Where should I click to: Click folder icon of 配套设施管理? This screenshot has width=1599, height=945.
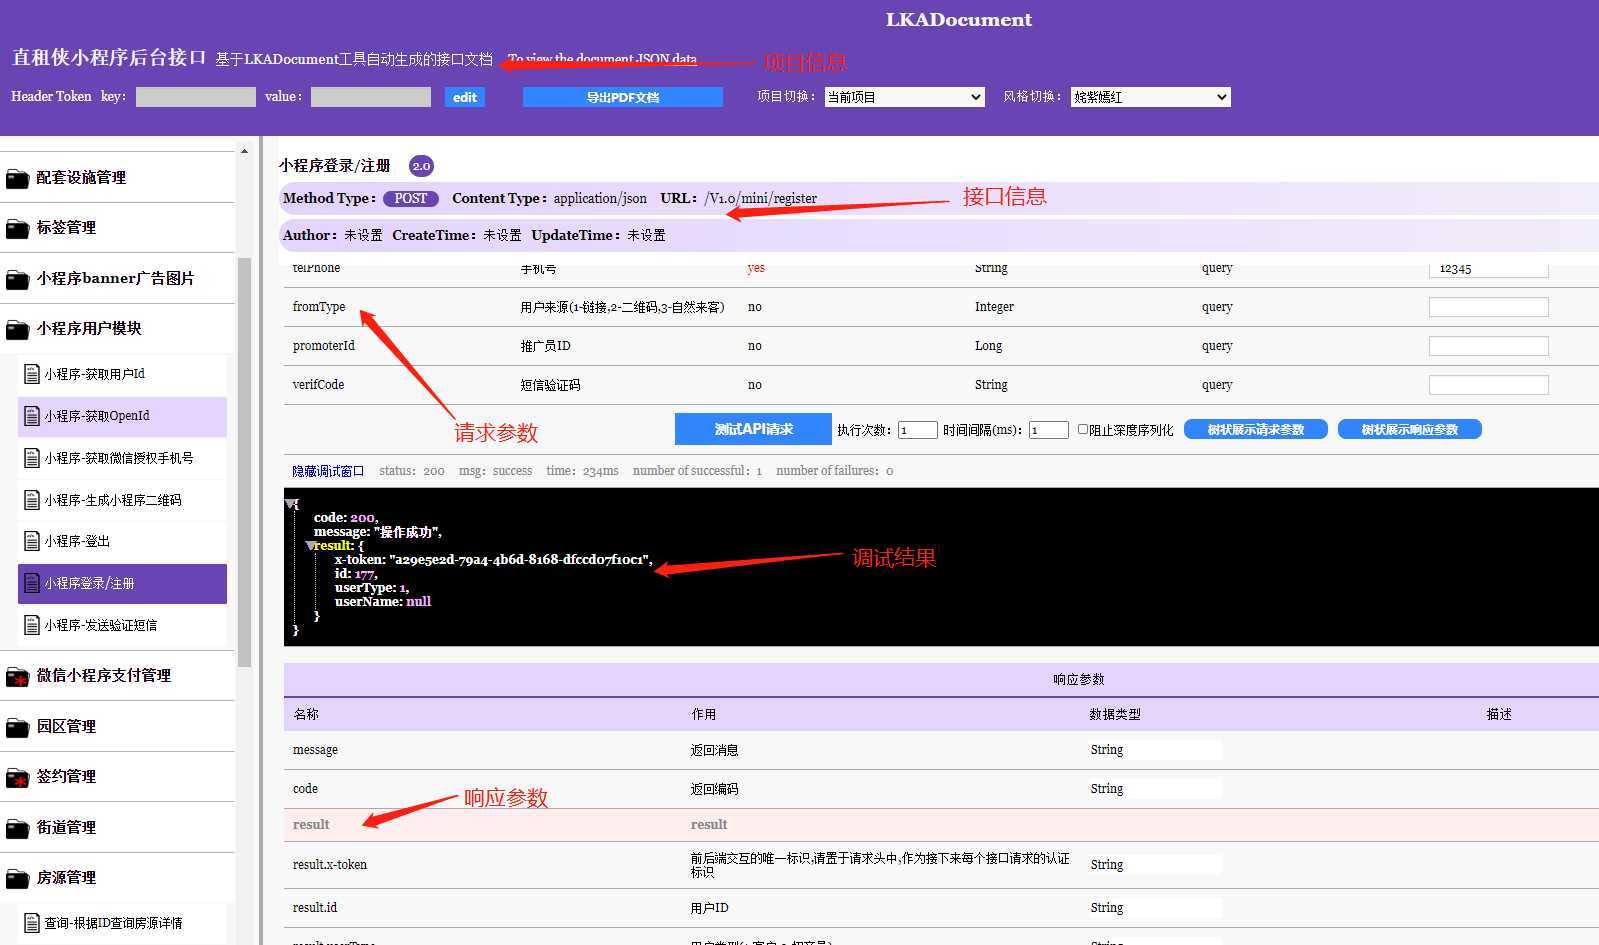[17, 179]
